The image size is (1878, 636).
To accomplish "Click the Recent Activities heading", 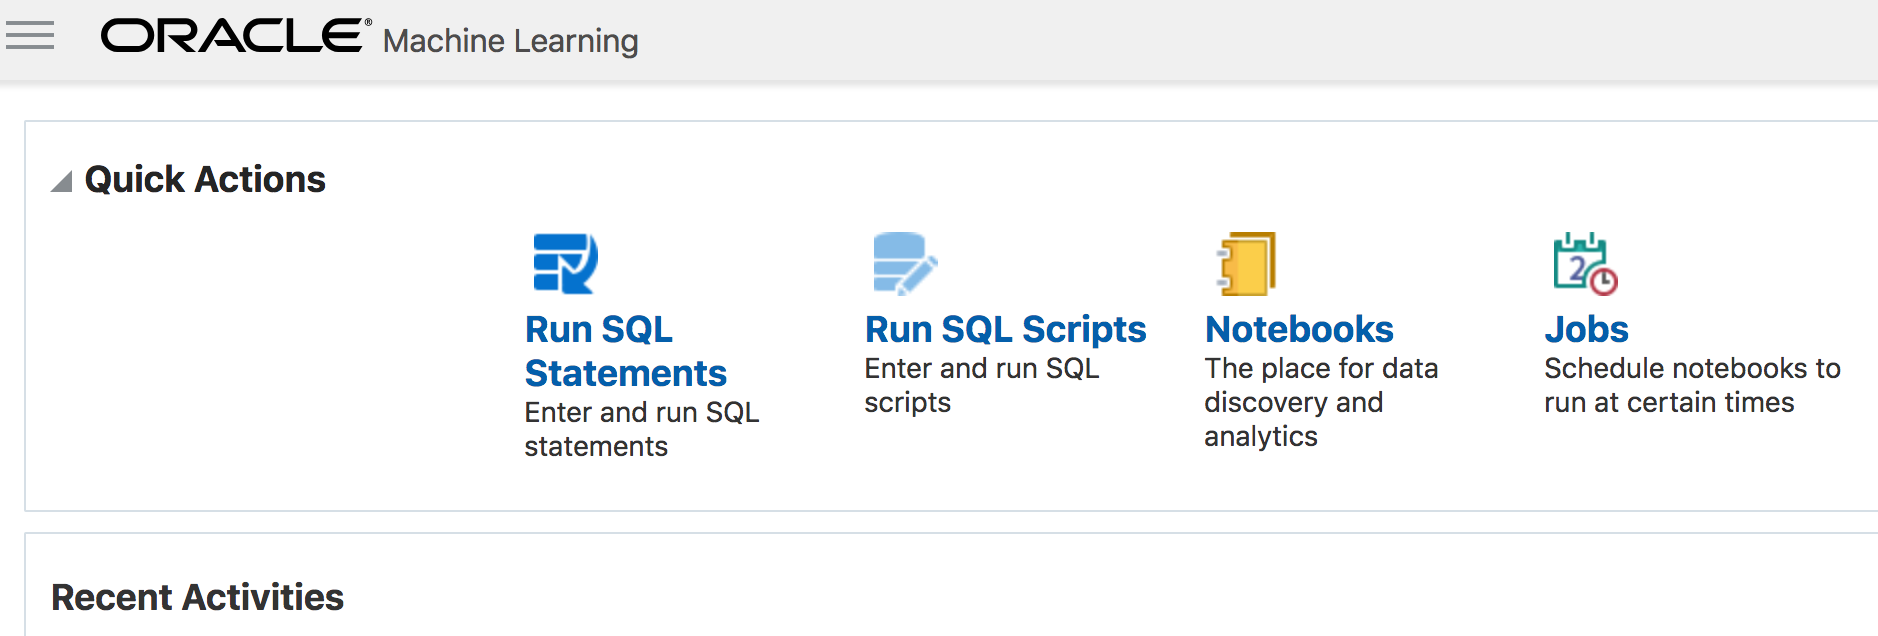I will tap(197, 597).
